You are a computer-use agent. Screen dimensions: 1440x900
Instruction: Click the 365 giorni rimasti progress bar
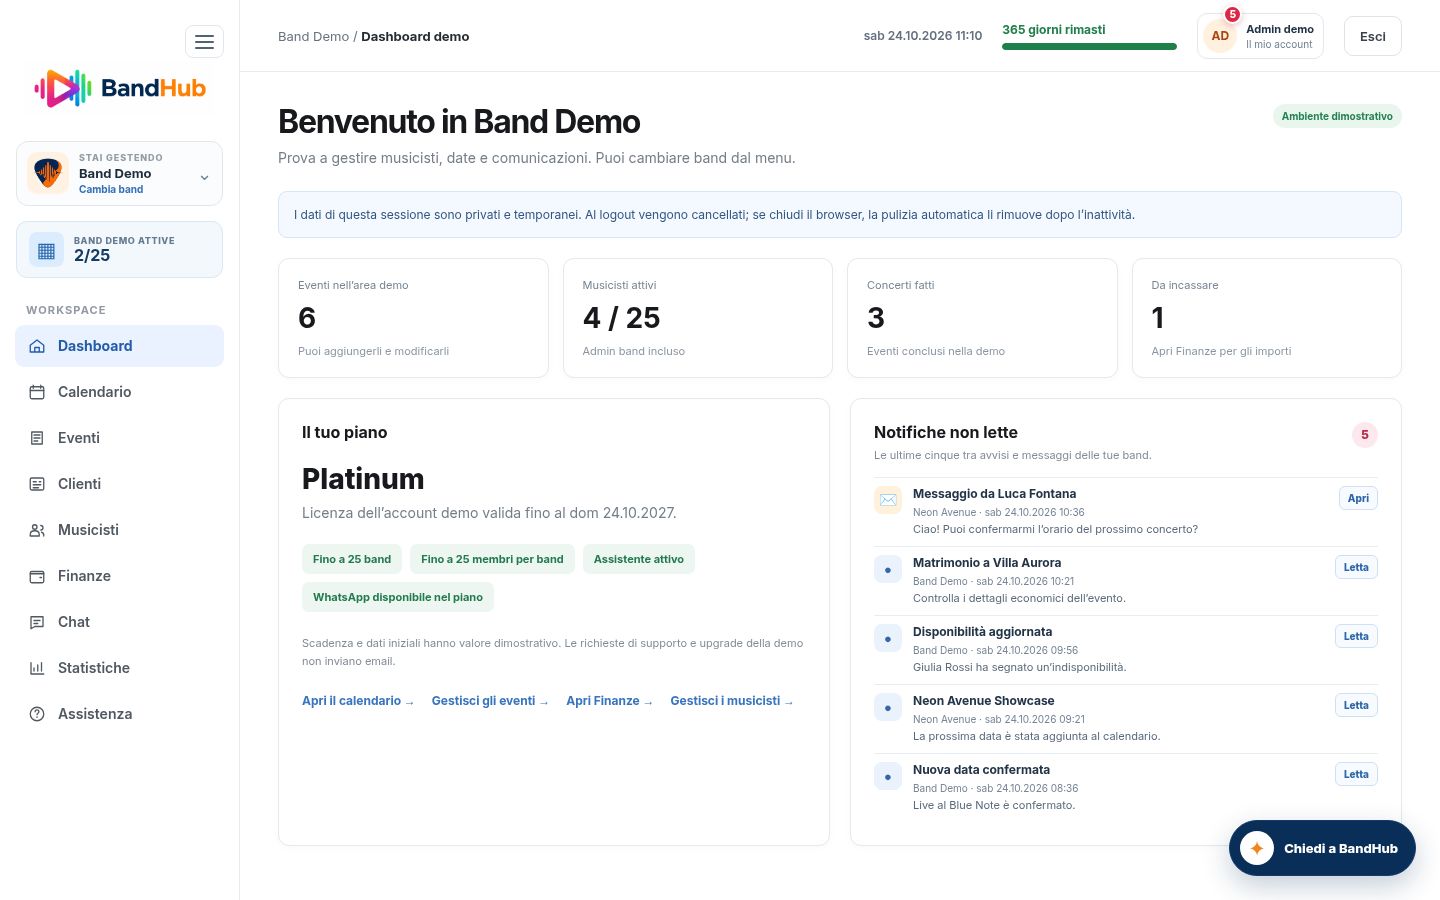click(1089, 46)
